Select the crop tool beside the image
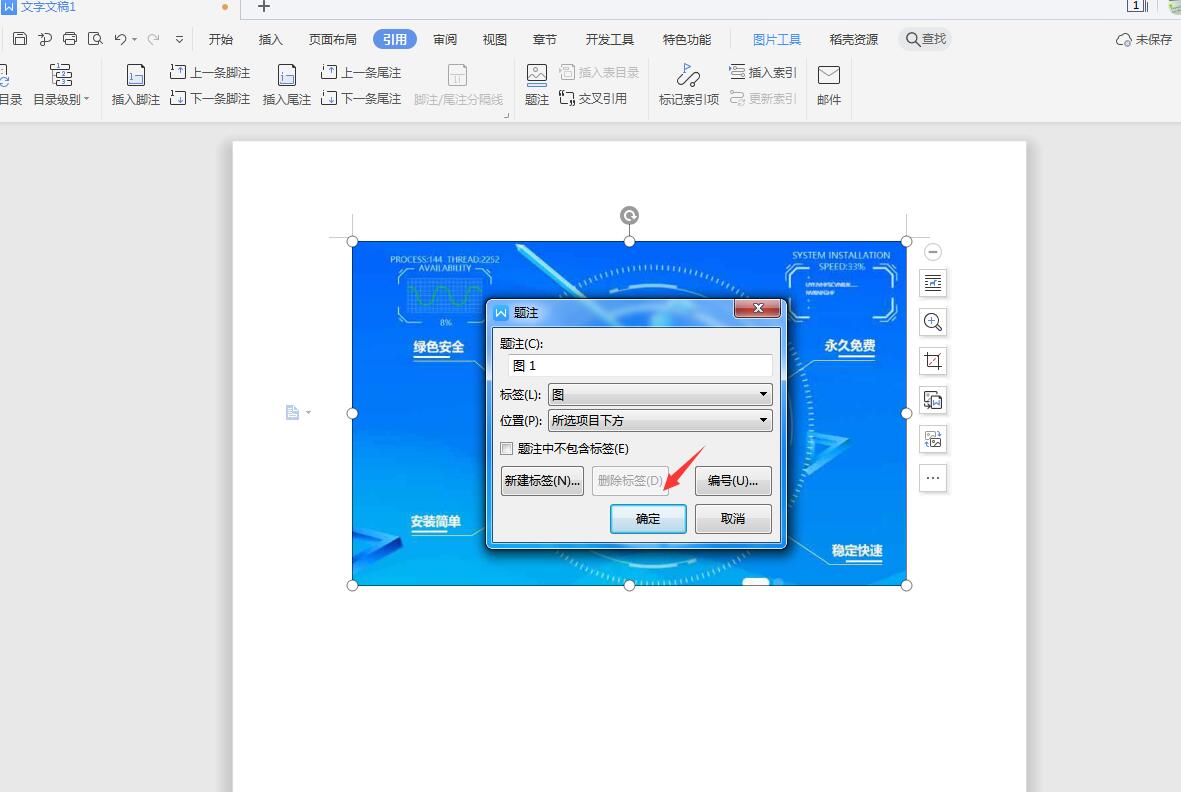The height and width of the screenshot is (792, 1181). pyautogui.click(x=933, y=361)
